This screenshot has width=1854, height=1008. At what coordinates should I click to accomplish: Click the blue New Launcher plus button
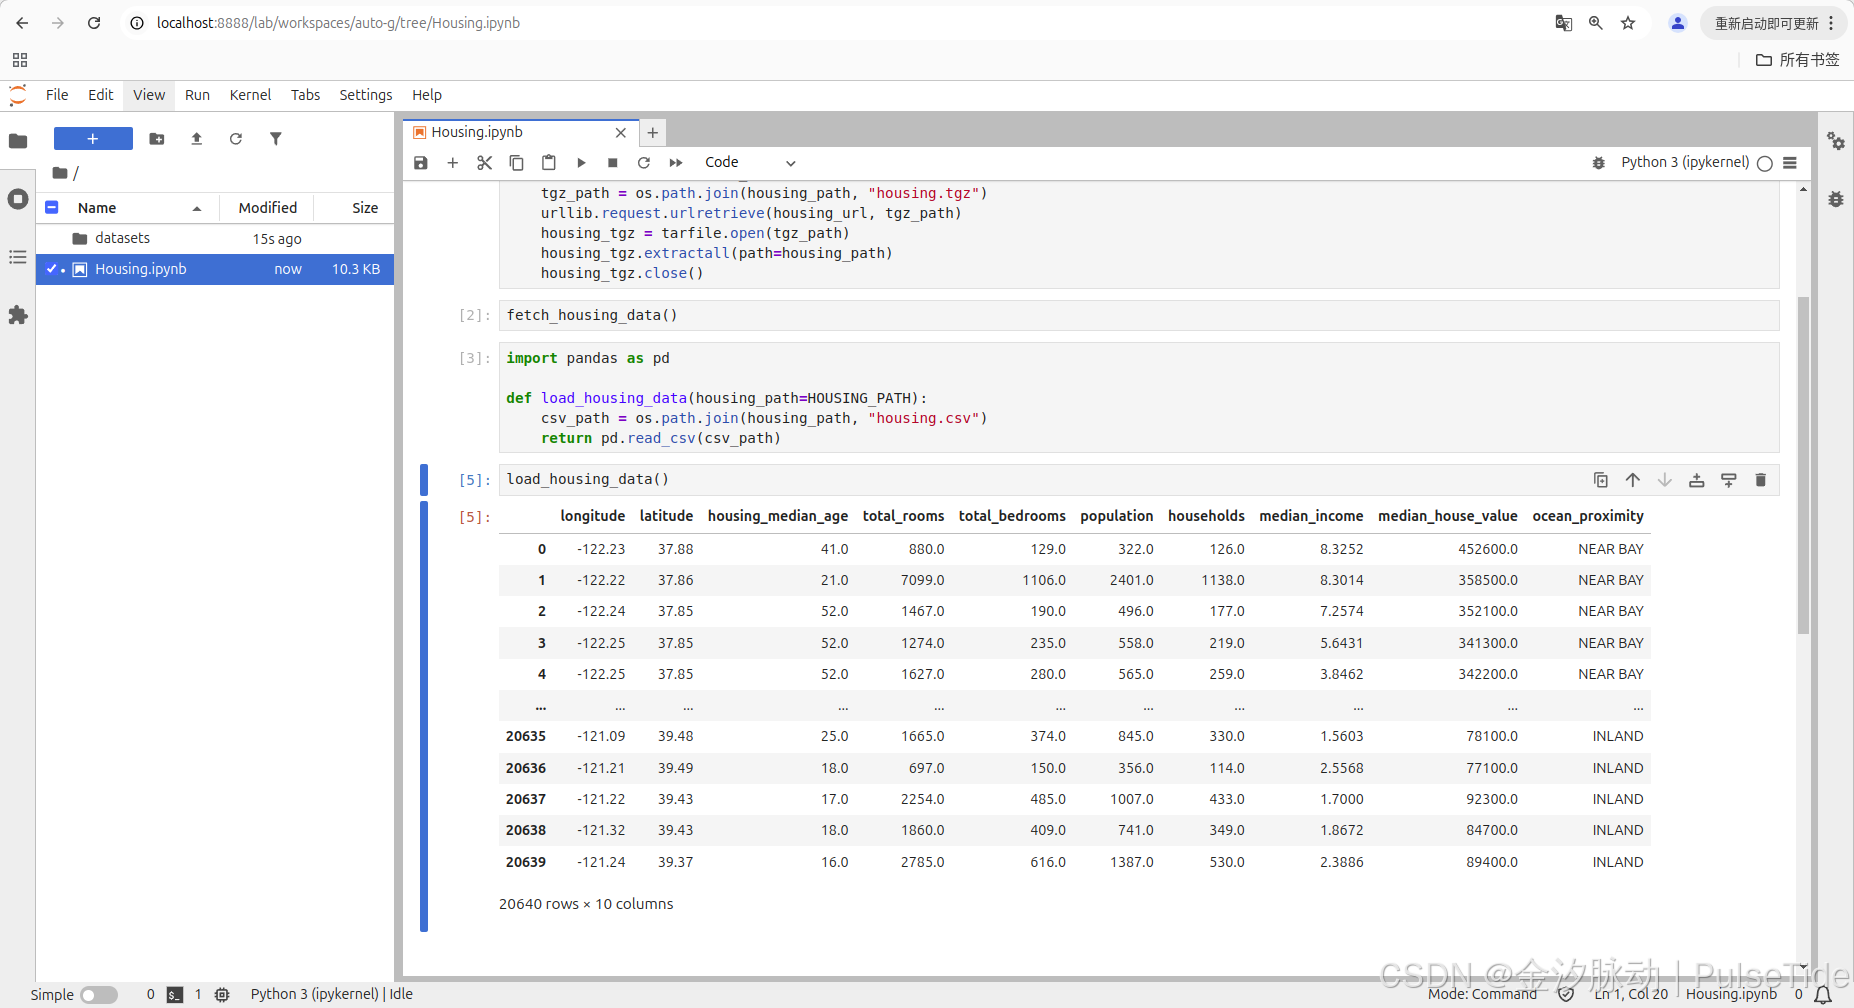(93, 139)
